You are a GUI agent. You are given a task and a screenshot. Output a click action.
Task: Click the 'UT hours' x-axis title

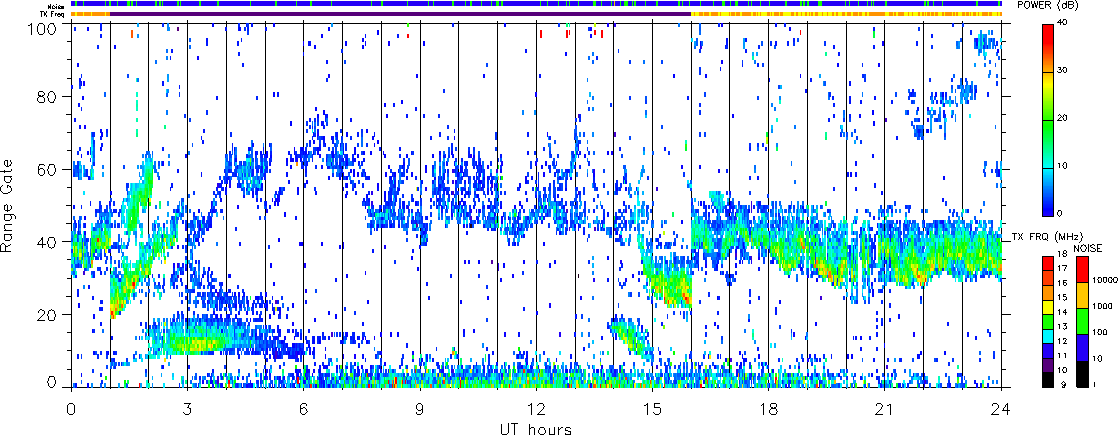coord(537,428)
